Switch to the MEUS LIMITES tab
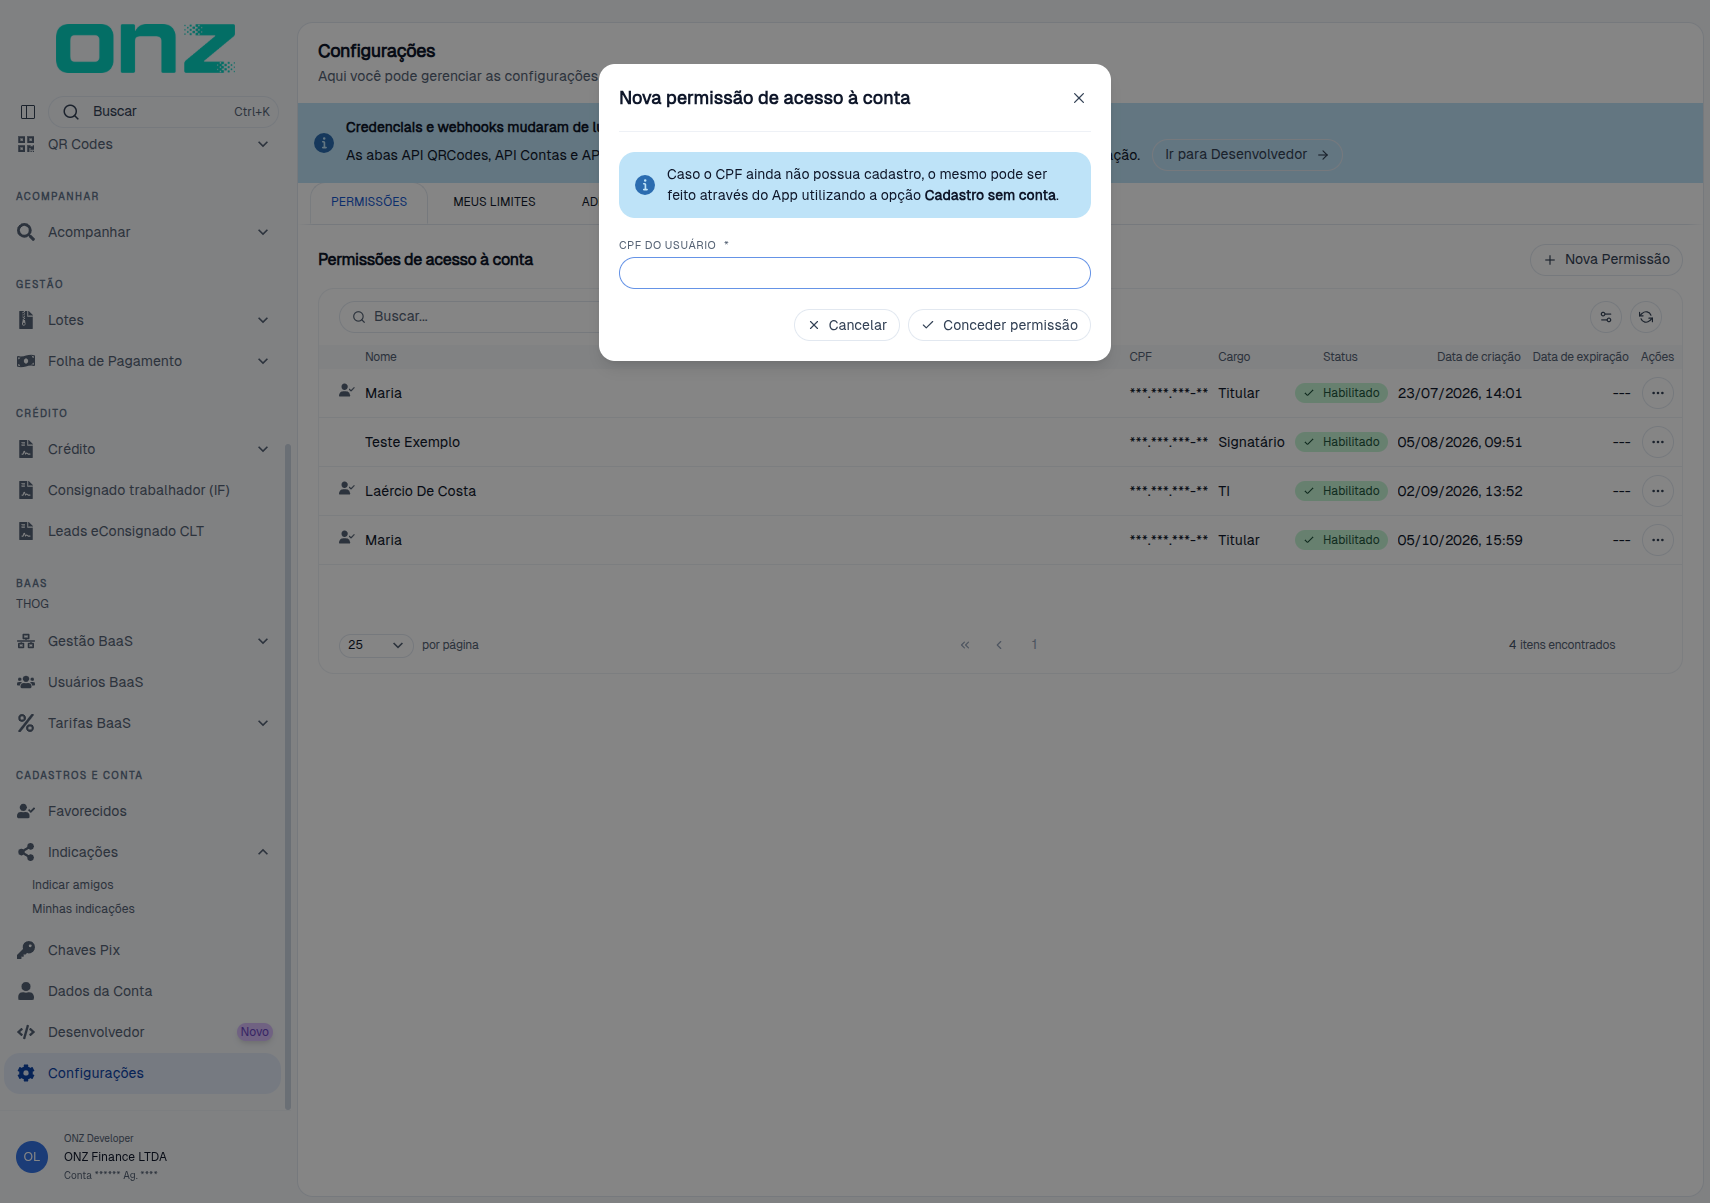This screenshot has width=1710, height=1203. coord(494,202)
